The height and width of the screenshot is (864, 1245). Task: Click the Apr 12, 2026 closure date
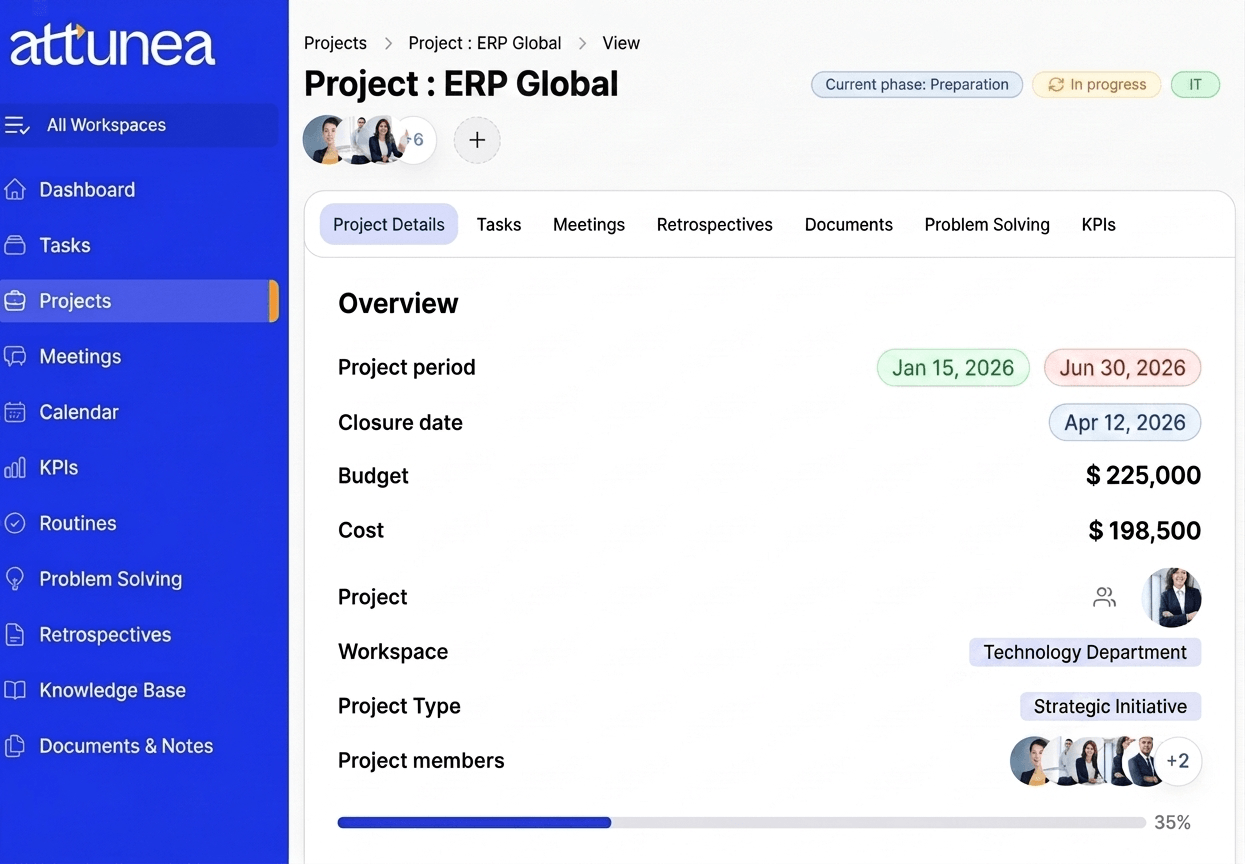[1125, 423]
